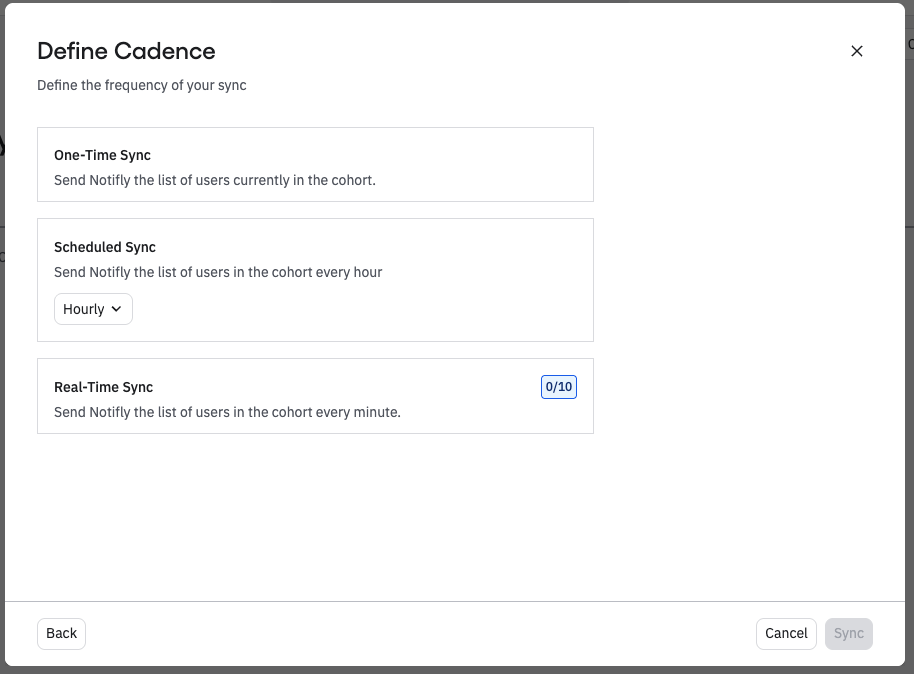Click the Real-Time Sync title label
This screenshot has height=674, width=914.
point(103,387)
